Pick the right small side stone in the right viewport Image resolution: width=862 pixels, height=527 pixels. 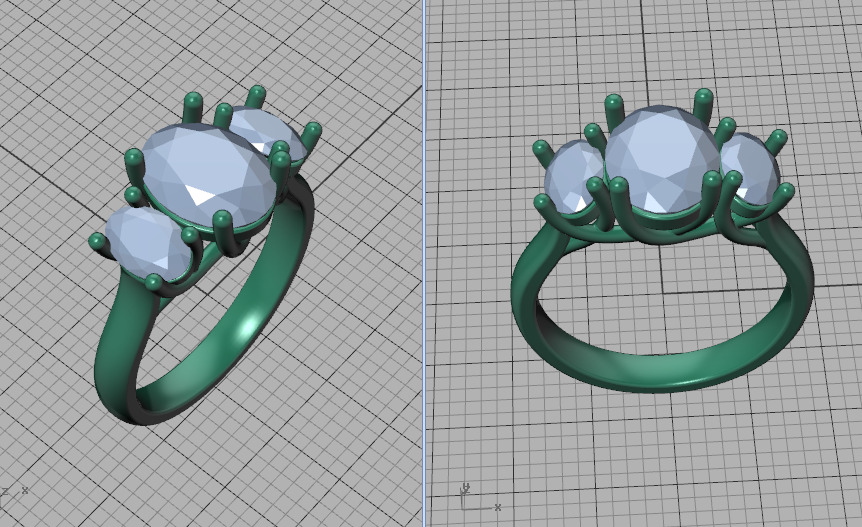749,168
